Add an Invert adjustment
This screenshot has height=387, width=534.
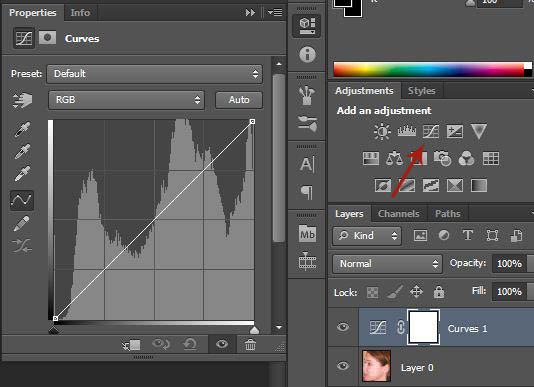(x=382, y=186)
